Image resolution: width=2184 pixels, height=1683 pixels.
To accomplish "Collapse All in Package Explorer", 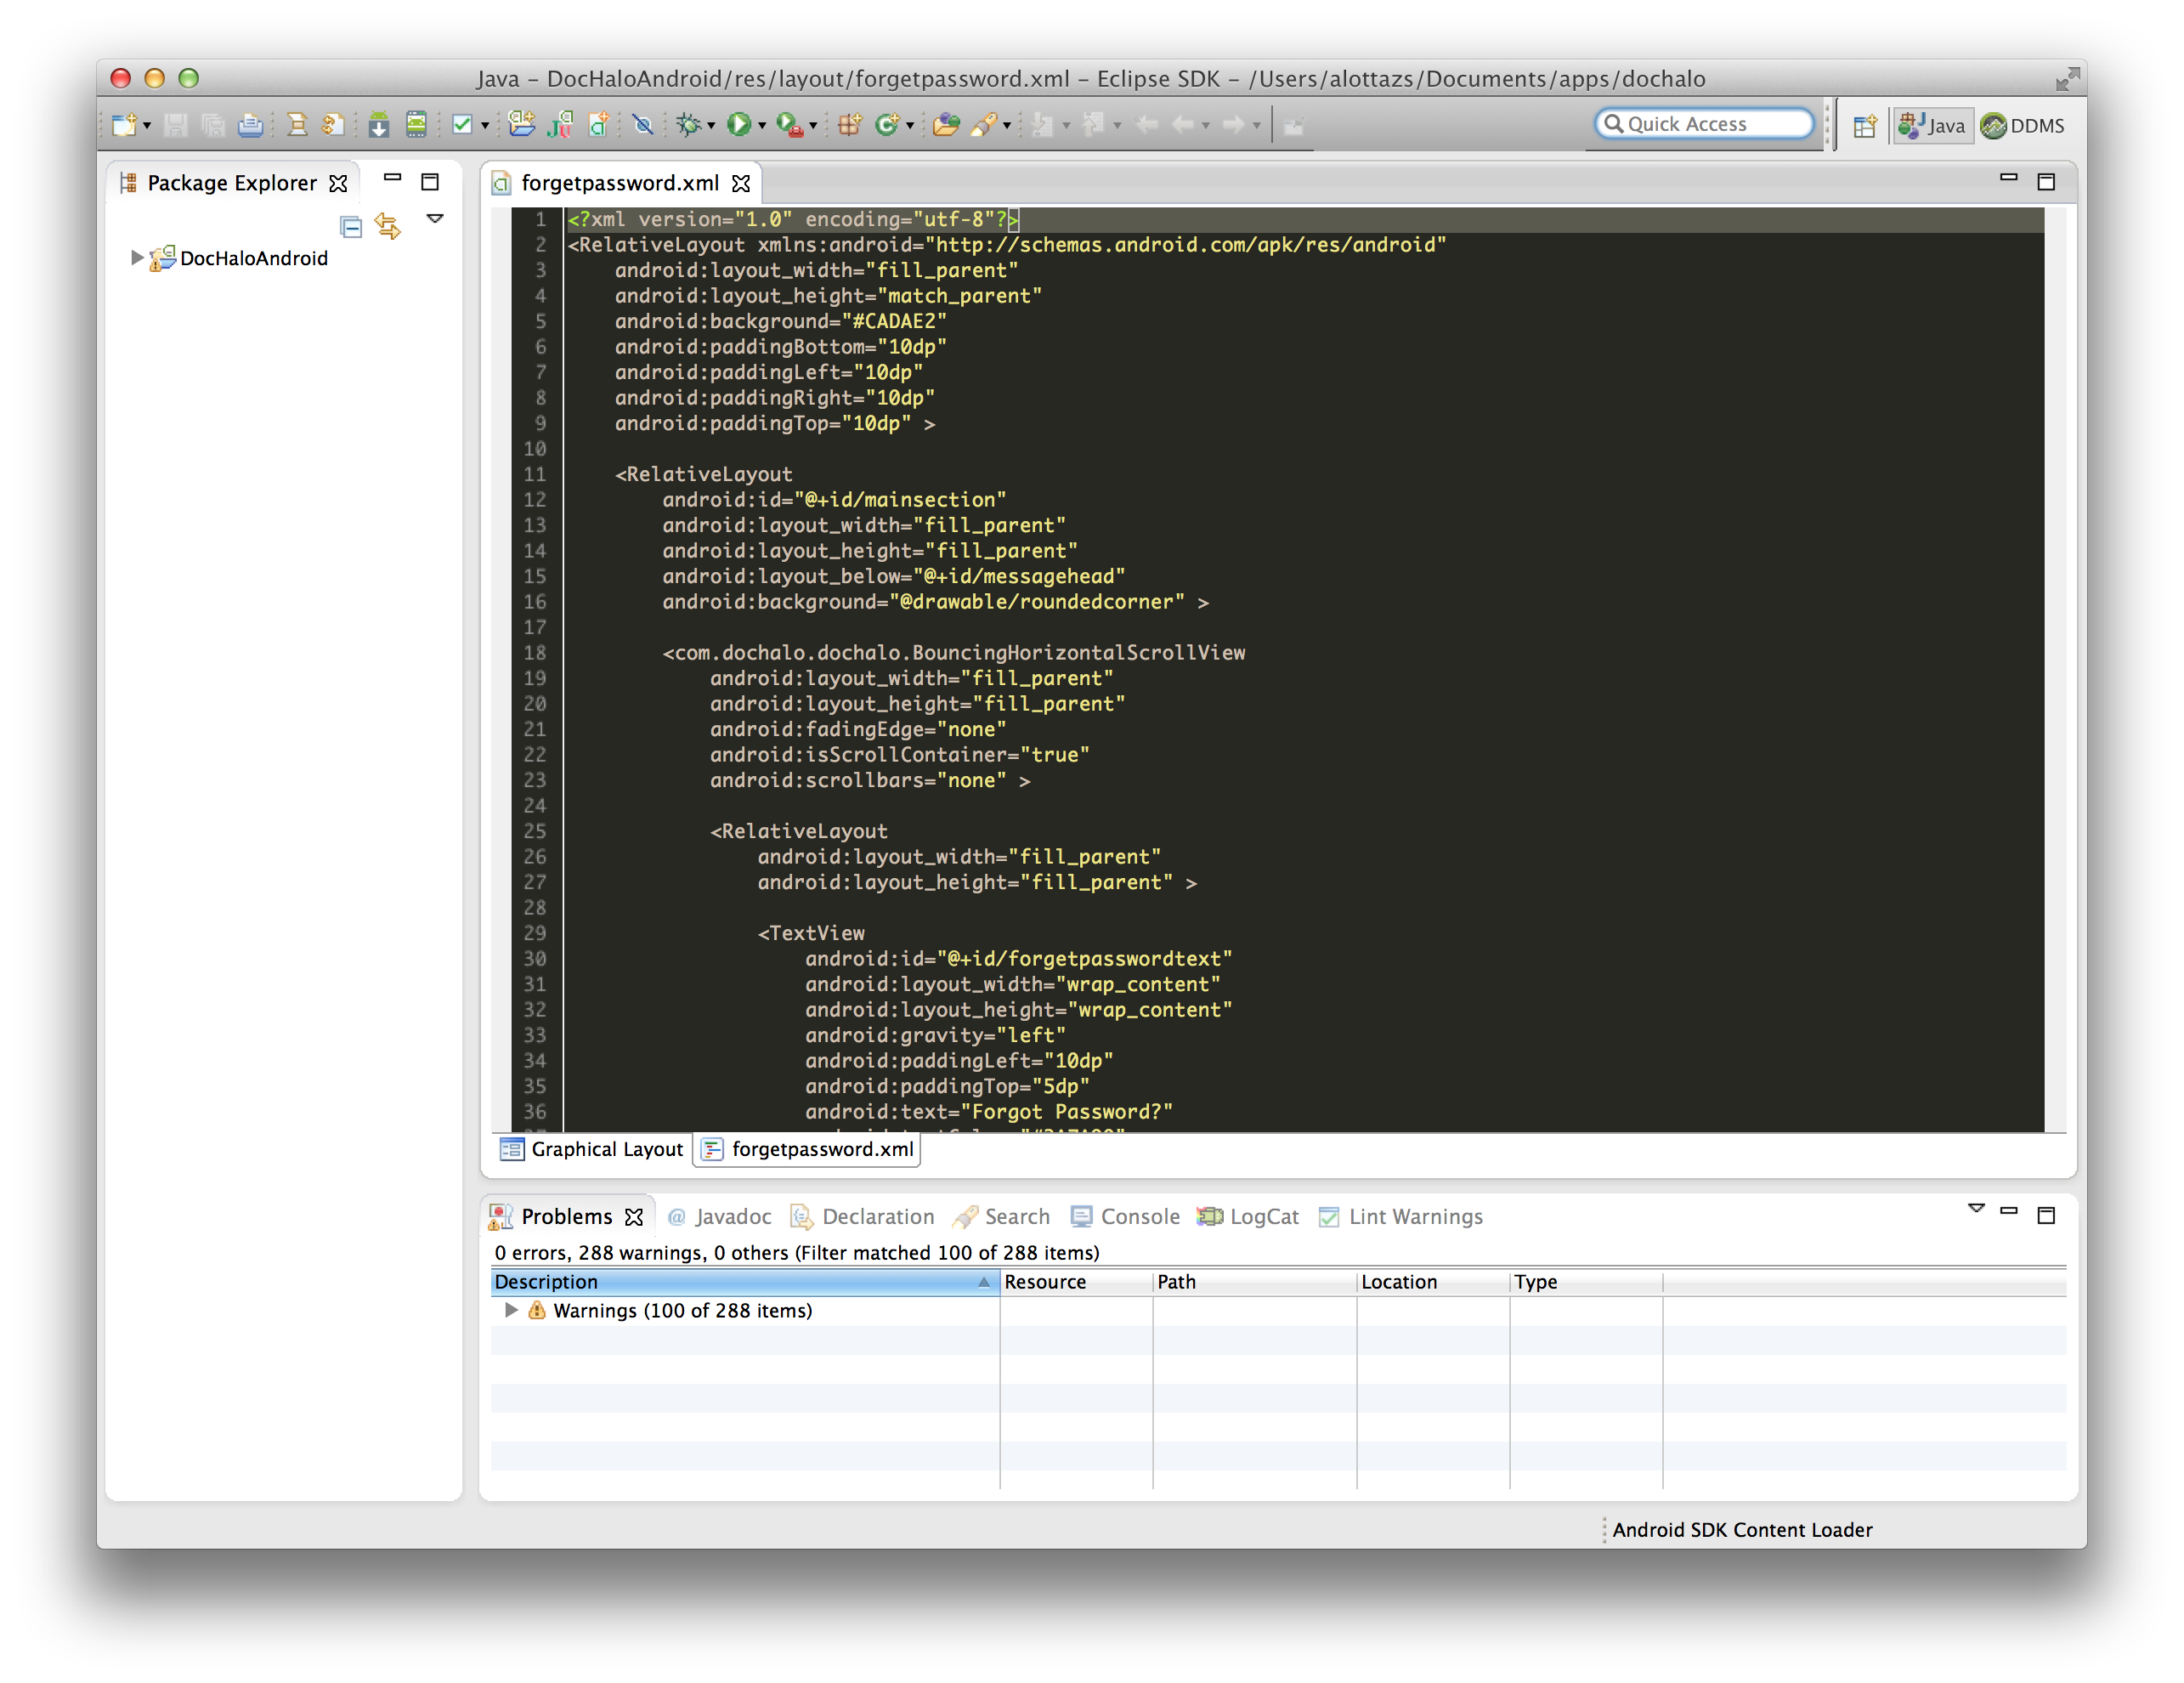I will (x=351, y=227).
